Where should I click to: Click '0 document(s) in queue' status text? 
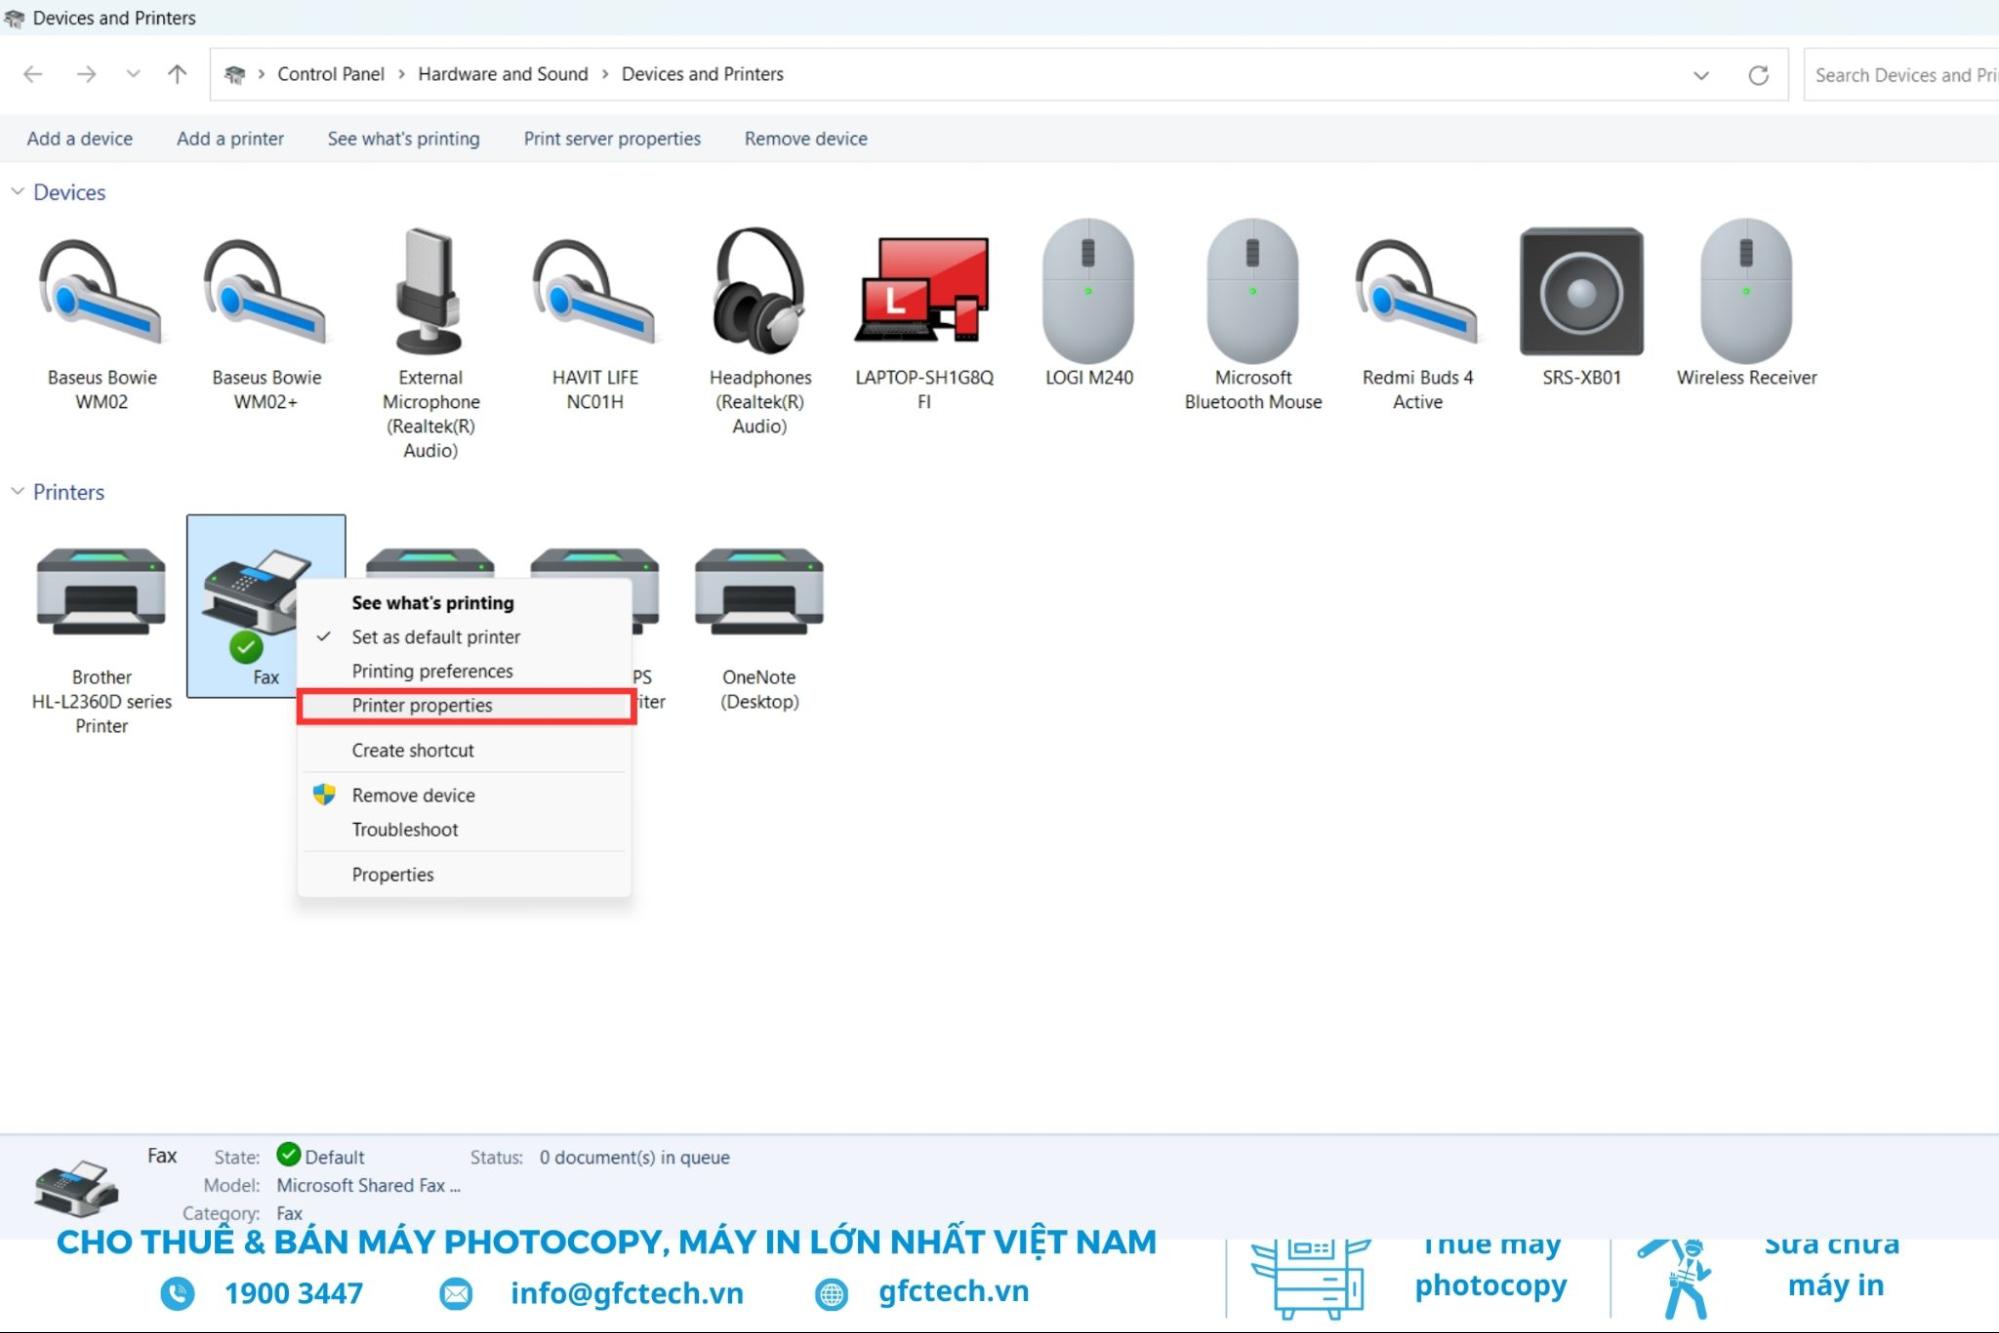(x=635, y=1157)
